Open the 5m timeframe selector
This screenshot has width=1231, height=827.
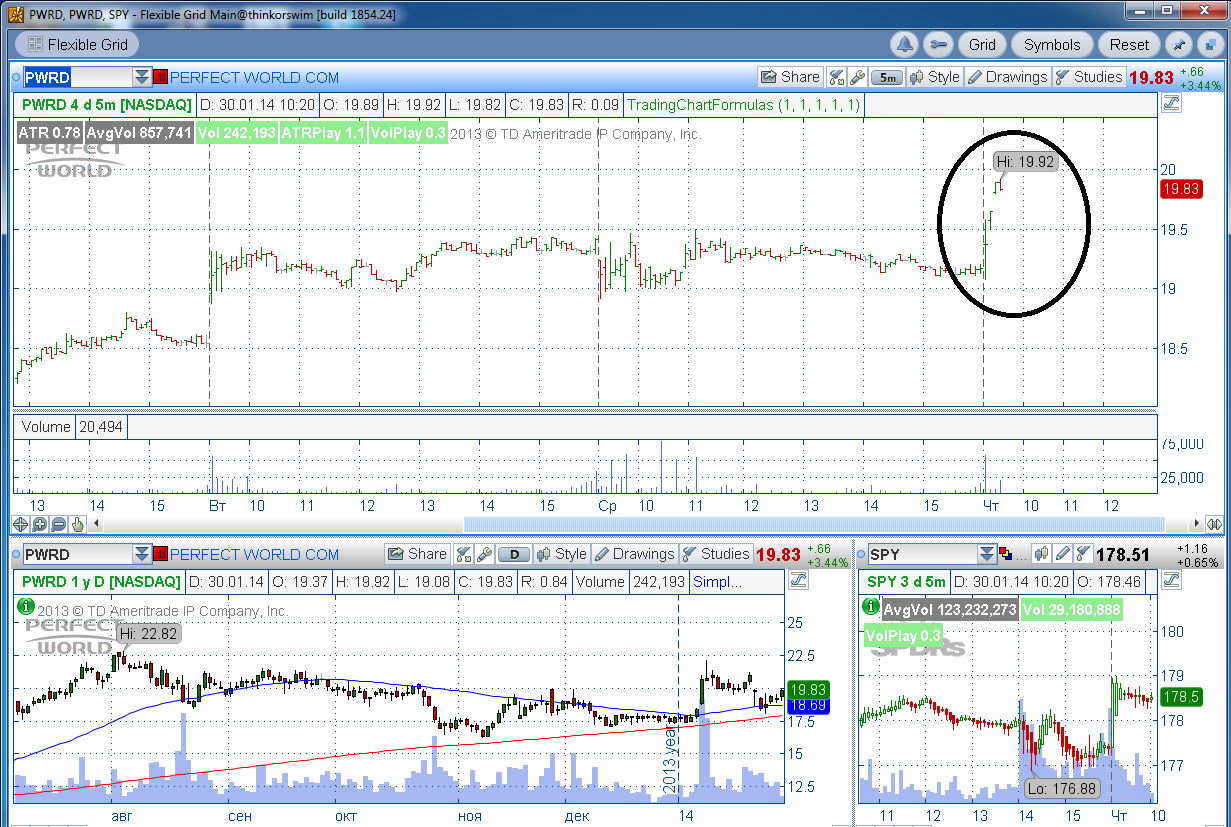[x=887, y=77]
